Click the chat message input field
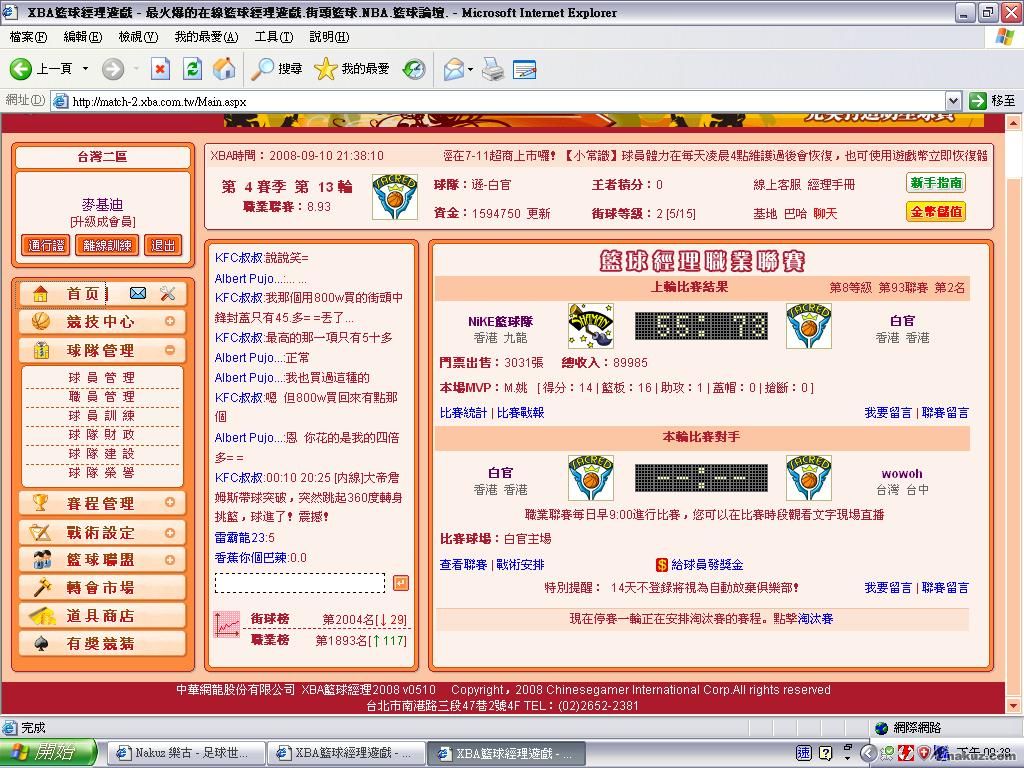This screenshot has width=1024, height=768. pyautogui.click(x=299, y=583)
